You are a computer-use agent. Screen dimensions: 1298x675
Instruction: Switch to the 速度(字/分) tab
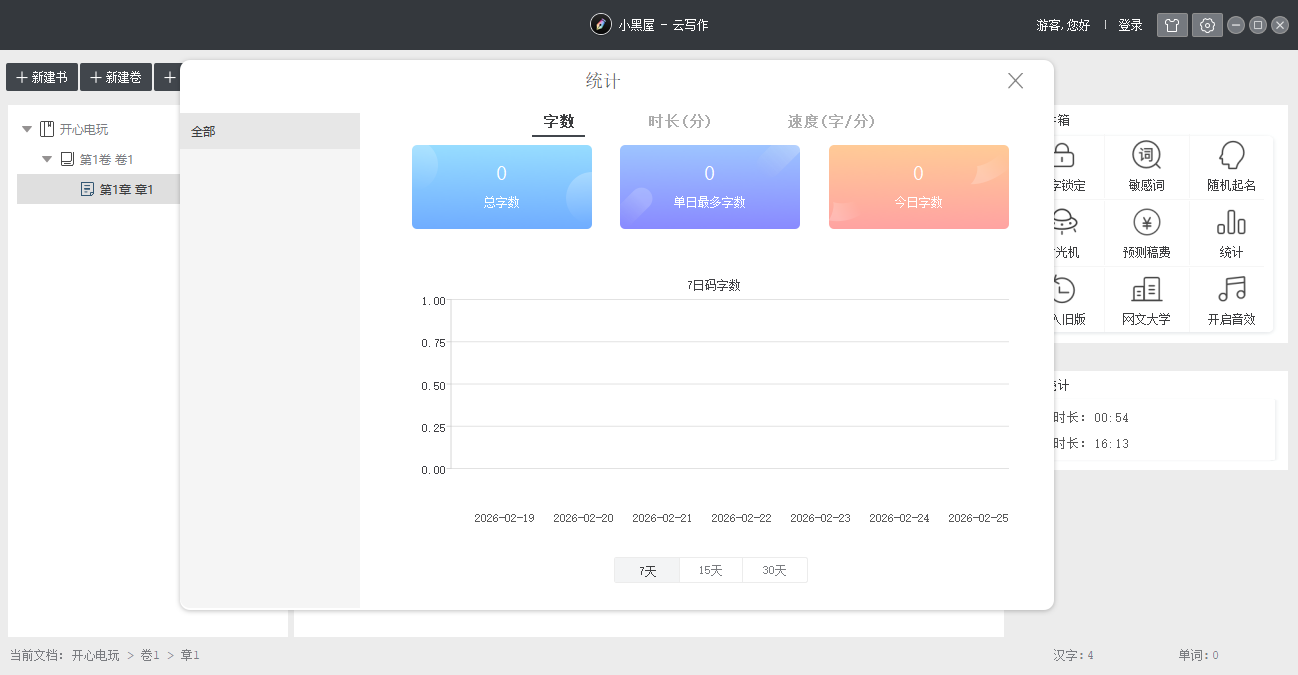coord(830,121)
